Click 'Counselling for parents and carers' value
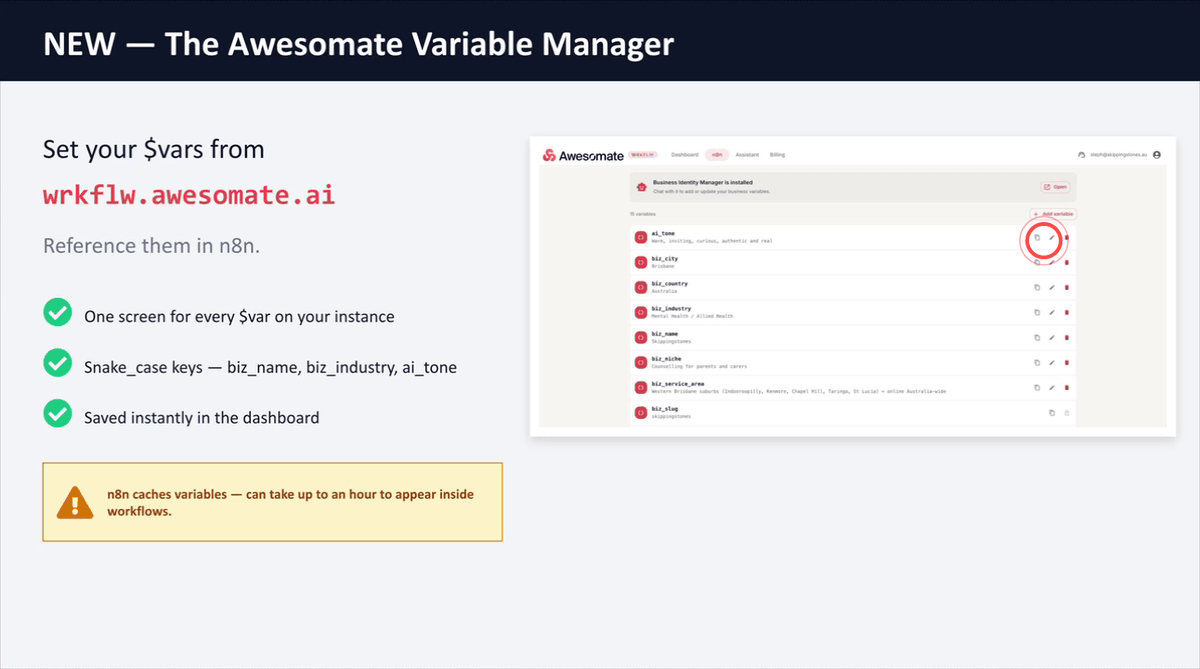Image resolution: width=1200 pixels, height=669 pixels. click(701, 366)
